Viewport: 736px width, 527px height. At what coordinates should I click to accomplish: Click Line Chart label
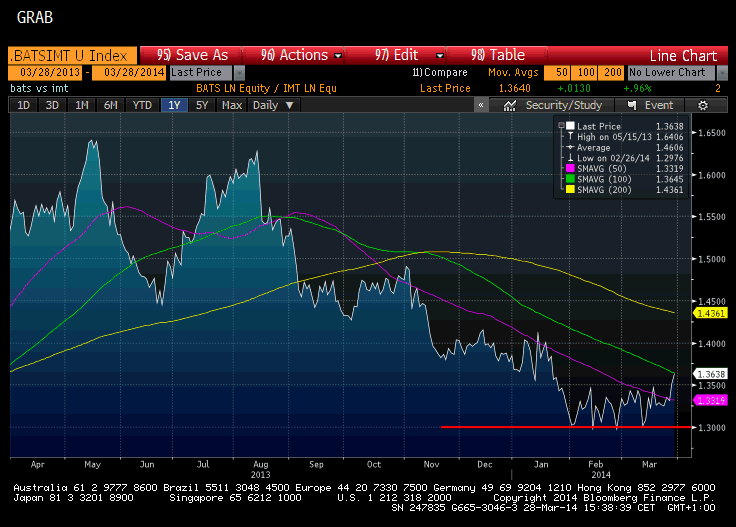683,56
